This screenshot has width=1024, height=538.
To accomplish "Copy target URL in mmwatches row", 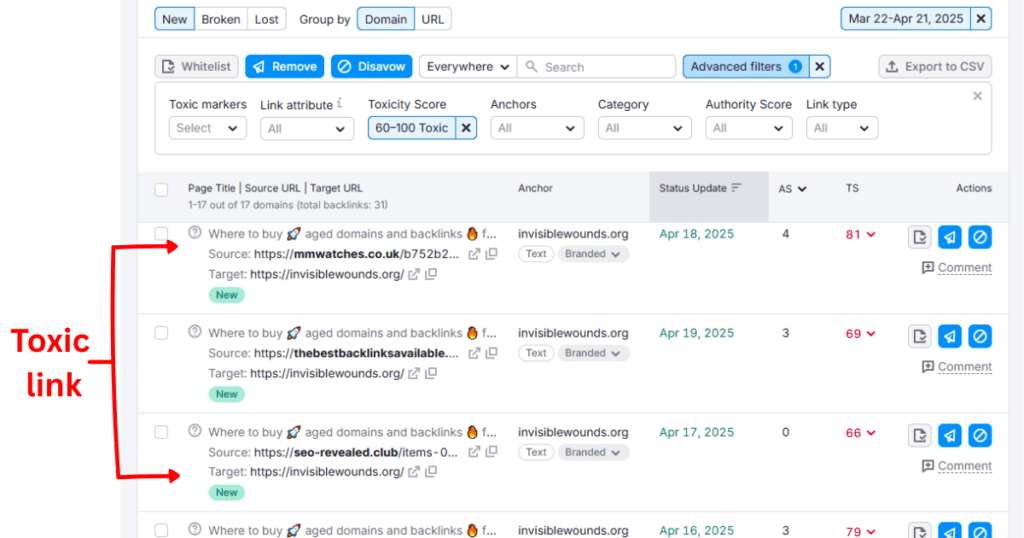I will pos(431,274).
